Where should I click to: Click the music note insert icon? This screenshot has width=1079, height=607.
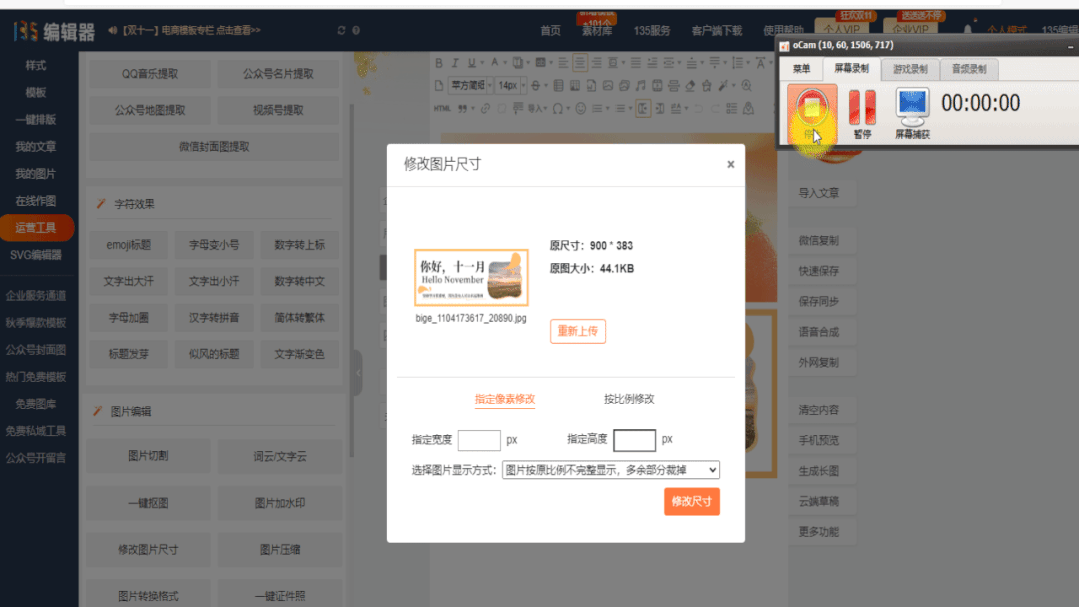point(642,85)
